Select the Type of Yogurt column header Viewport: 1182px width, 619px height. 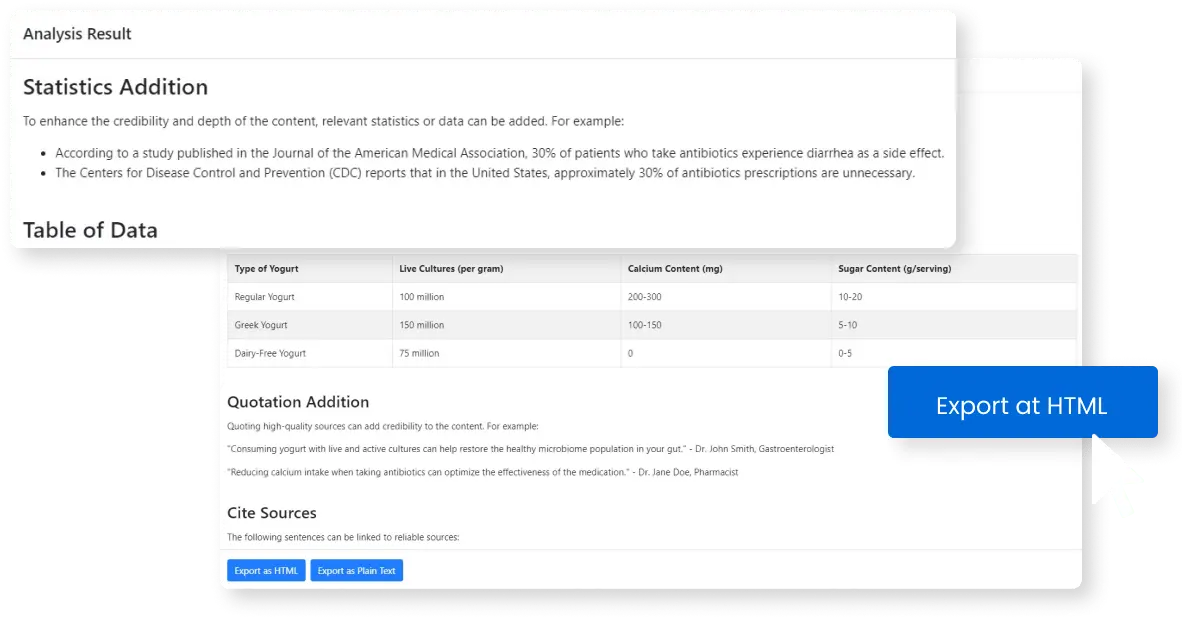267,269
